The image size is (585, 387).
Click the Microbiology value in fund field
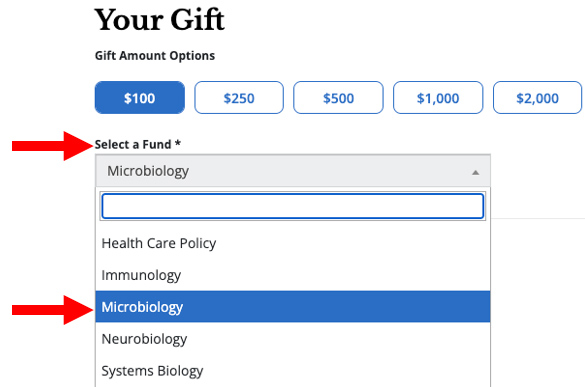tap(148, 171)
